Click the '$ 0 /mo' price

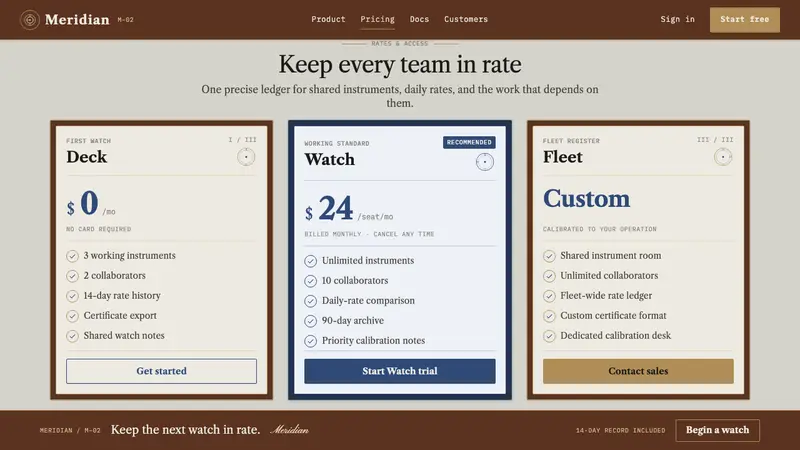[x=91, y=204]
